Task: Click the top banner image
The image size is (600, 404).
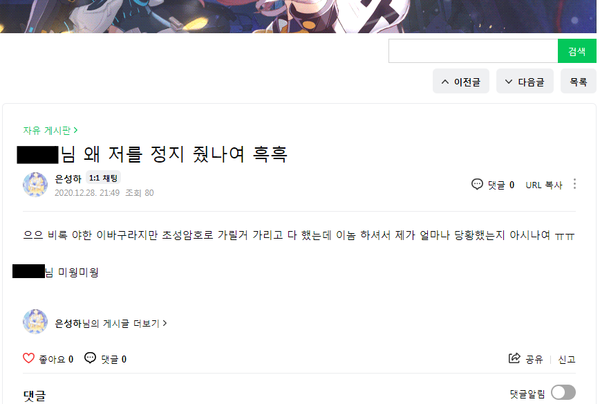Action: pyautogui.click(x=298, y=16)
